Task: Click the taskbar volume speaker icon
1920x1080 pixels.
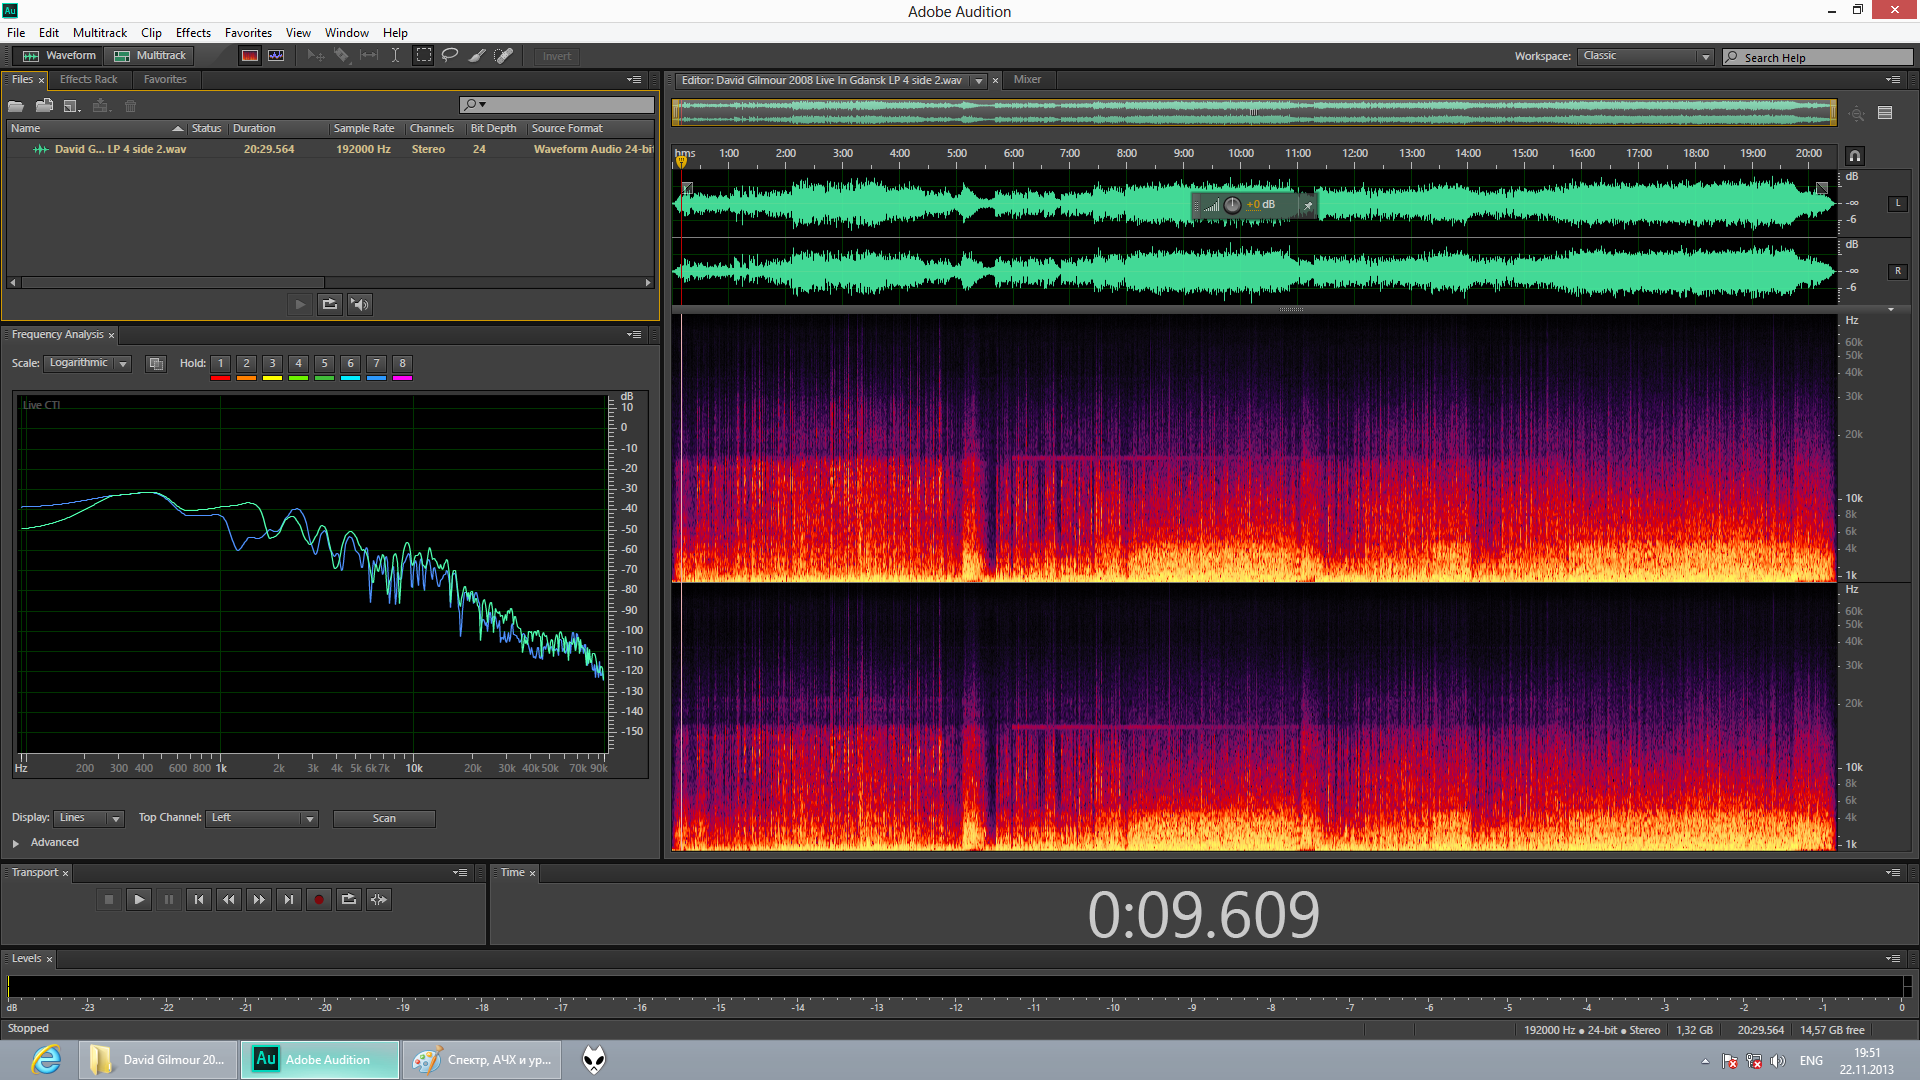Action: pos(1778,1061)
